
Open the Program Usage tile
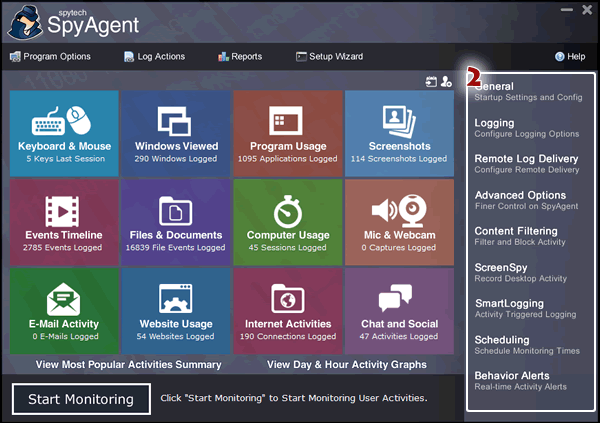point(288,134)
